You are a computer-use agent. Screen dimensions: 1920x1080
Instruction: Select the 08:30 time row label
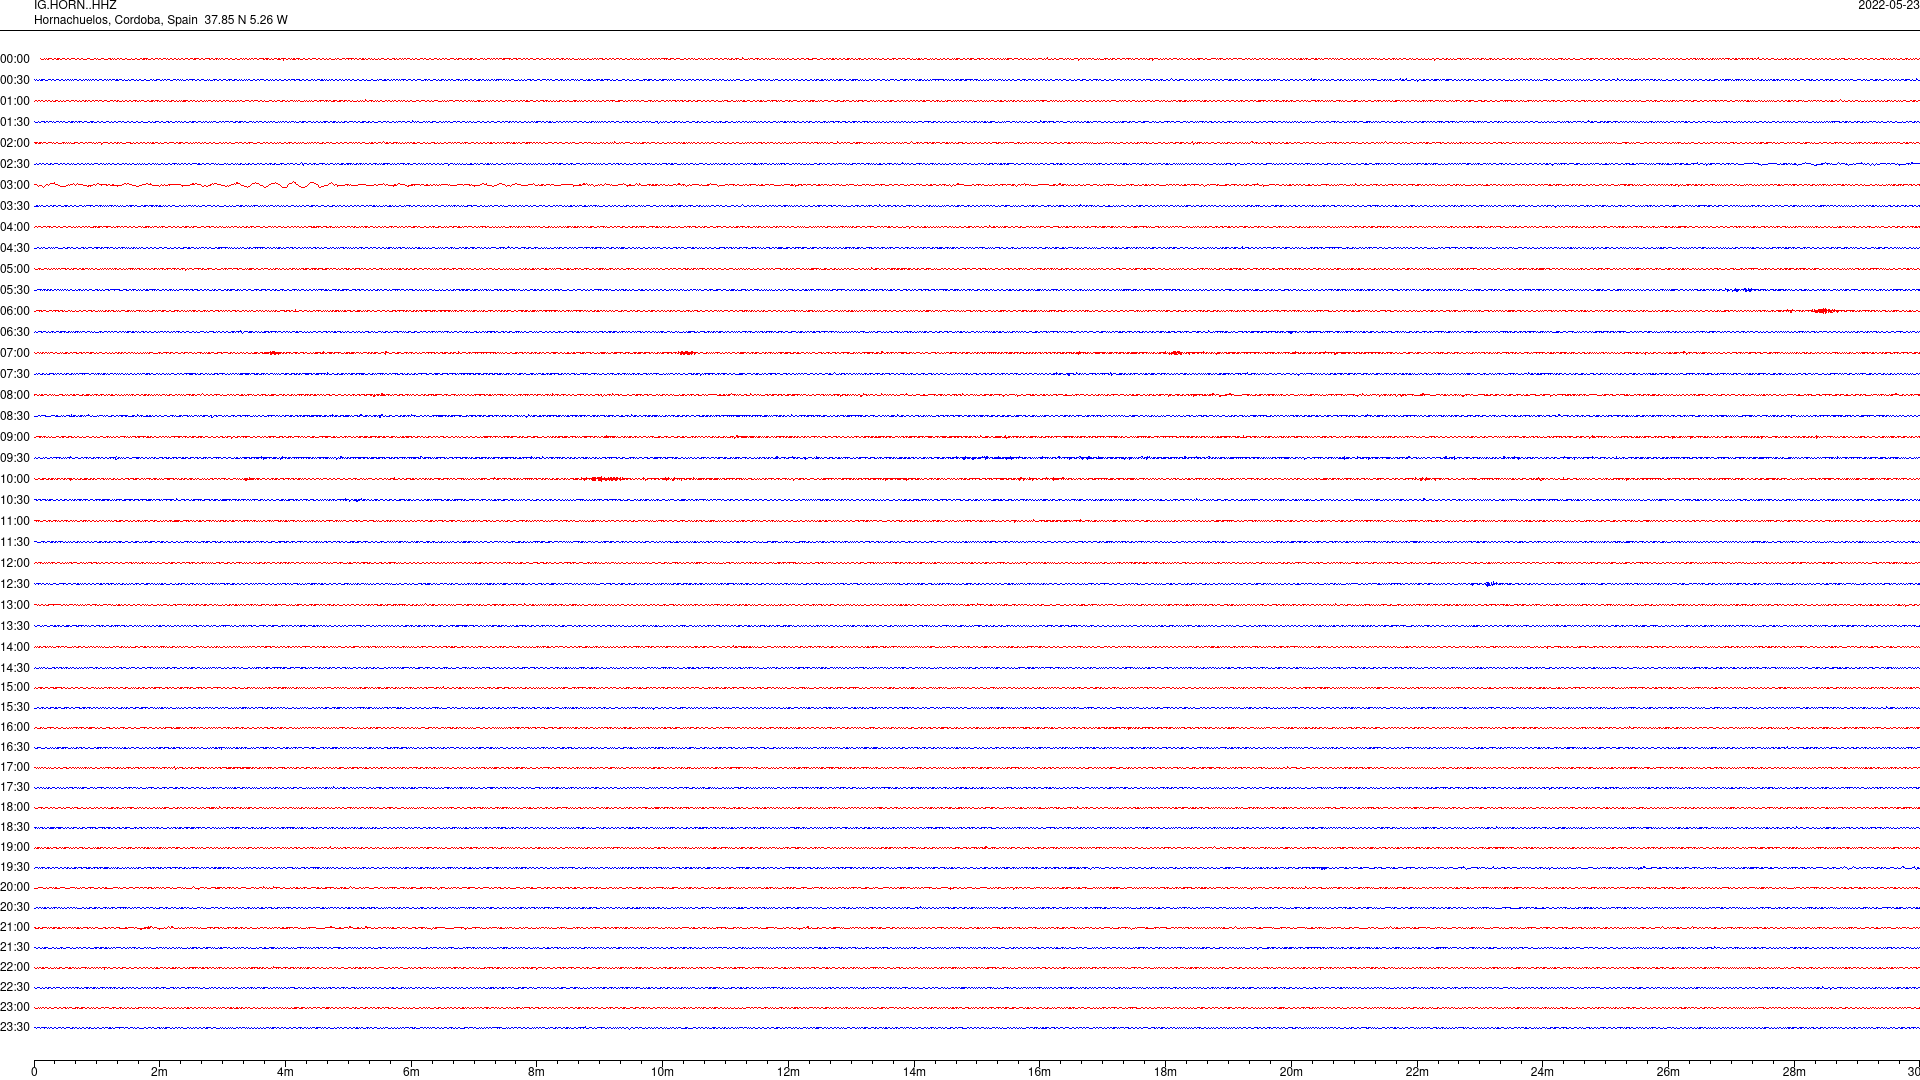coord(15,416)
